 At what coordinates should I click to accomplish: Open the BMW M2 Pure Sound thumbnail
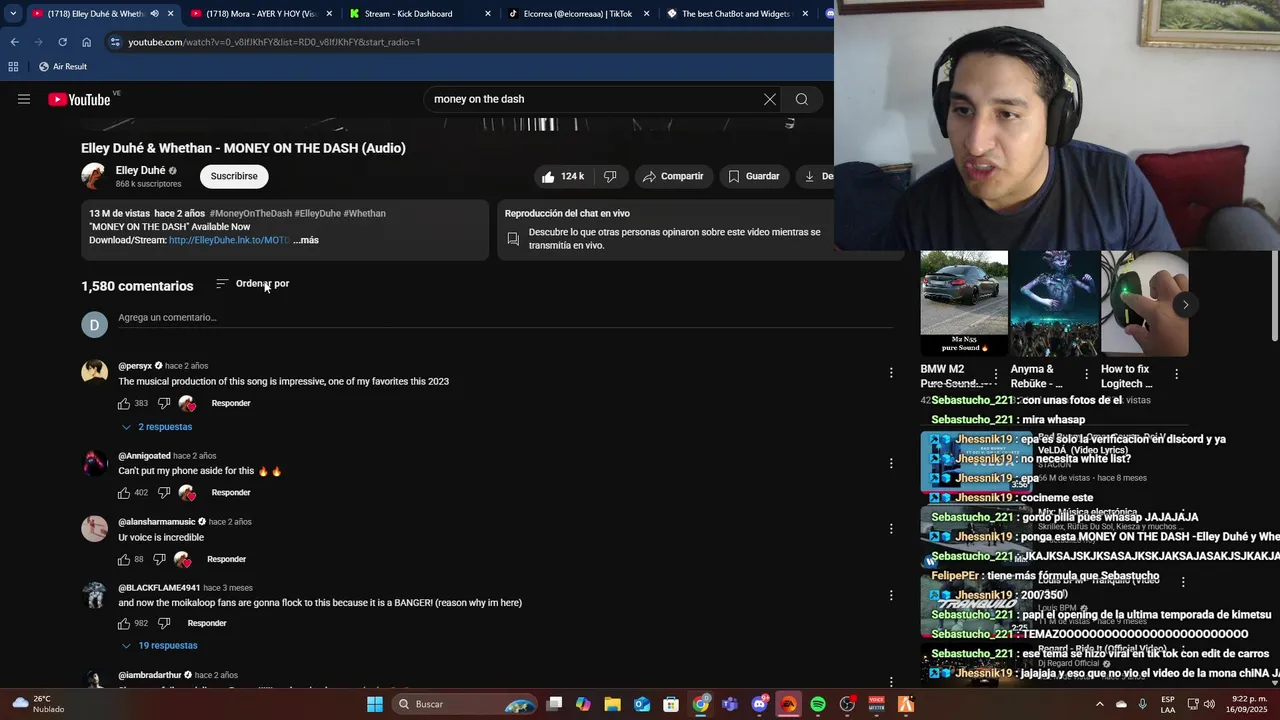pos(964,304)
